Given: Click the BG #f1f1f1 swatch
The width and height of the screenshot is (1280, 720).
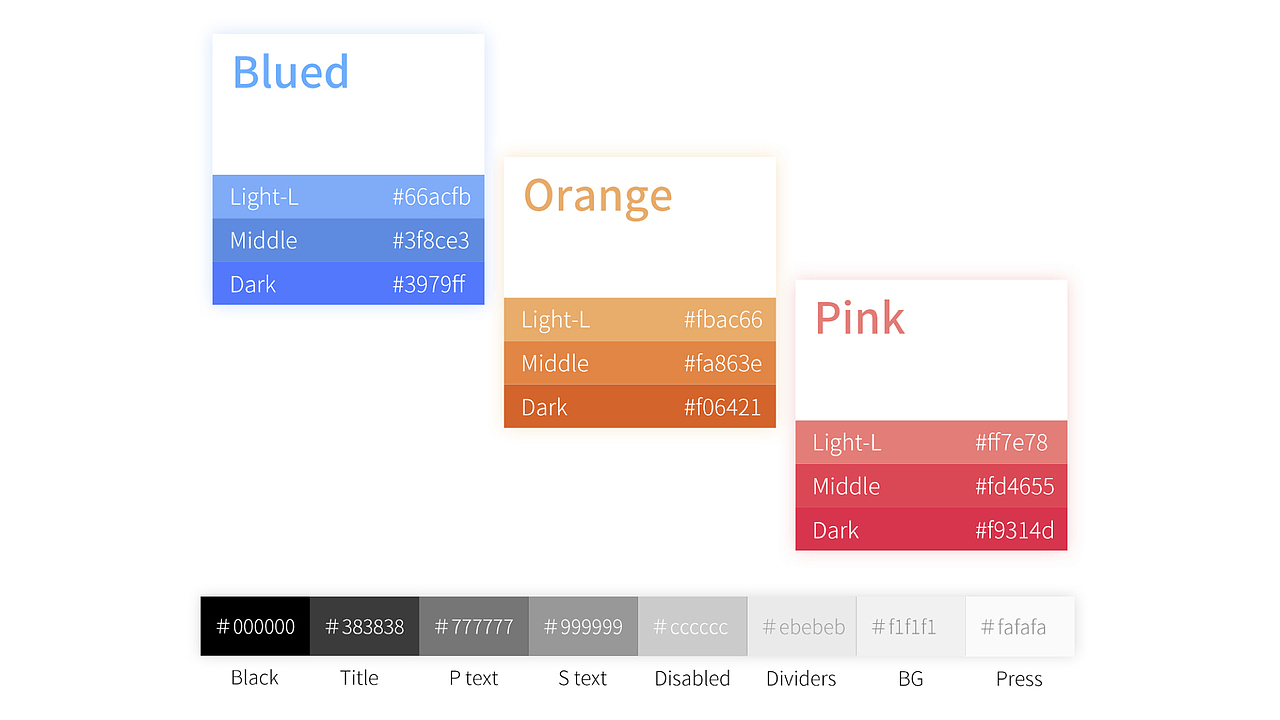Looking at the screenshot, I should pos(911,627).
